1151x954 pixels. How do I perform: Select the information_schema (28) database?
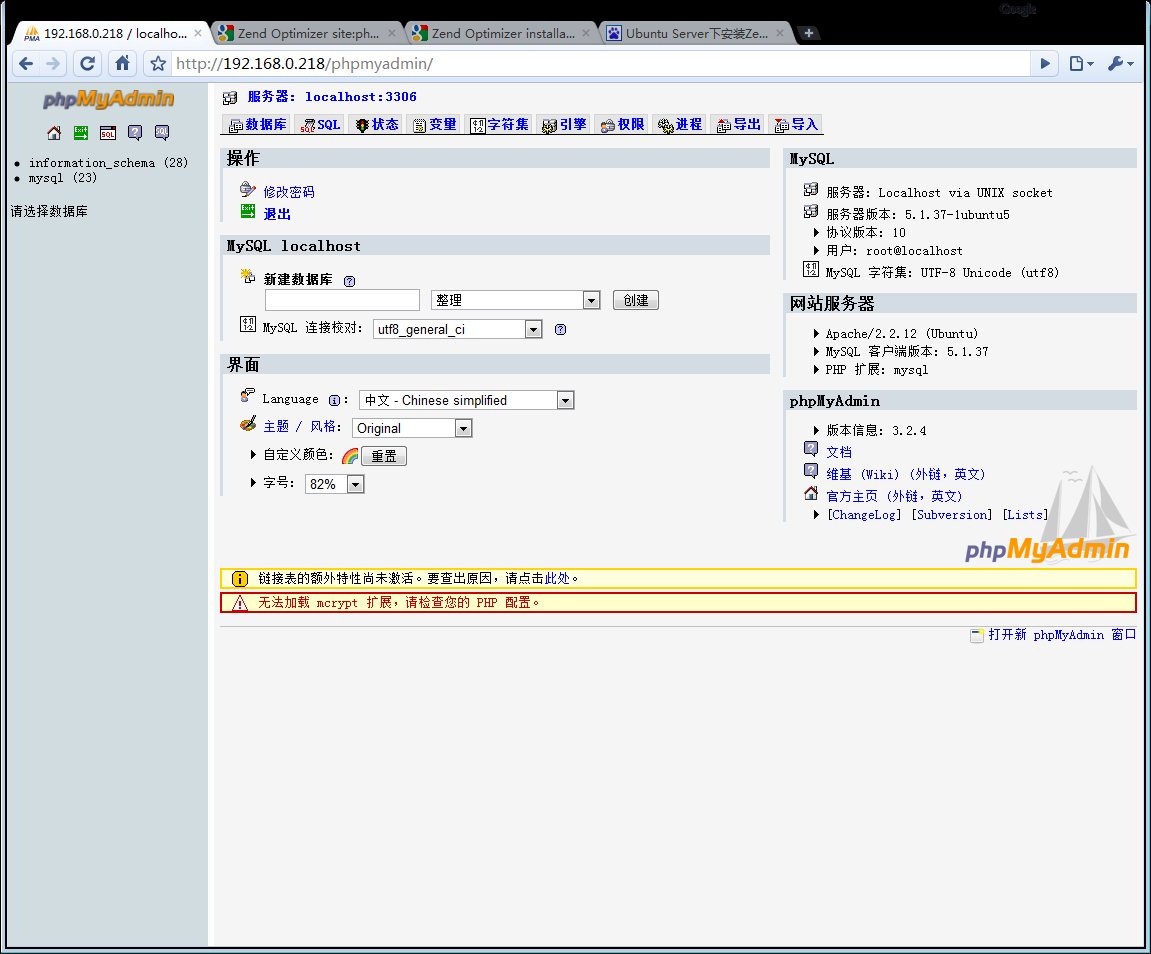108,162
